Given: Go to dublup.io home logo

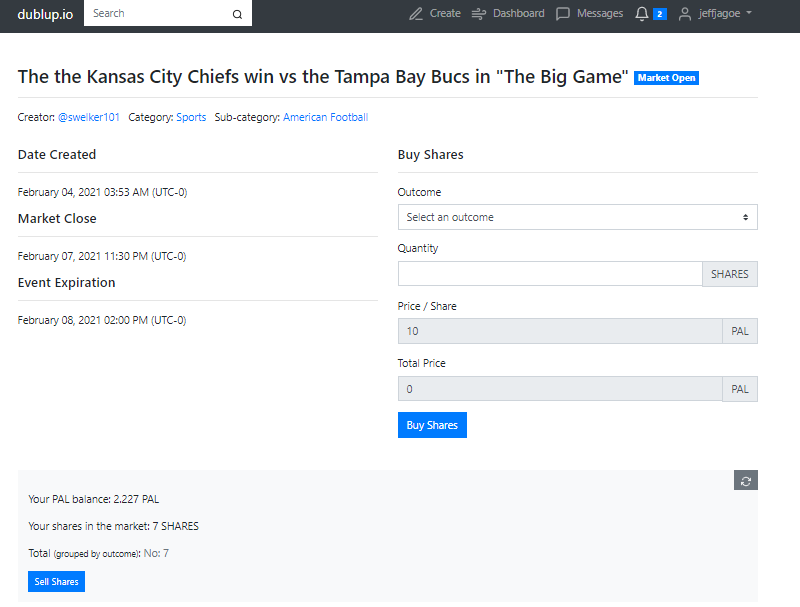Looking at the screenshot, I should (45, 14).
